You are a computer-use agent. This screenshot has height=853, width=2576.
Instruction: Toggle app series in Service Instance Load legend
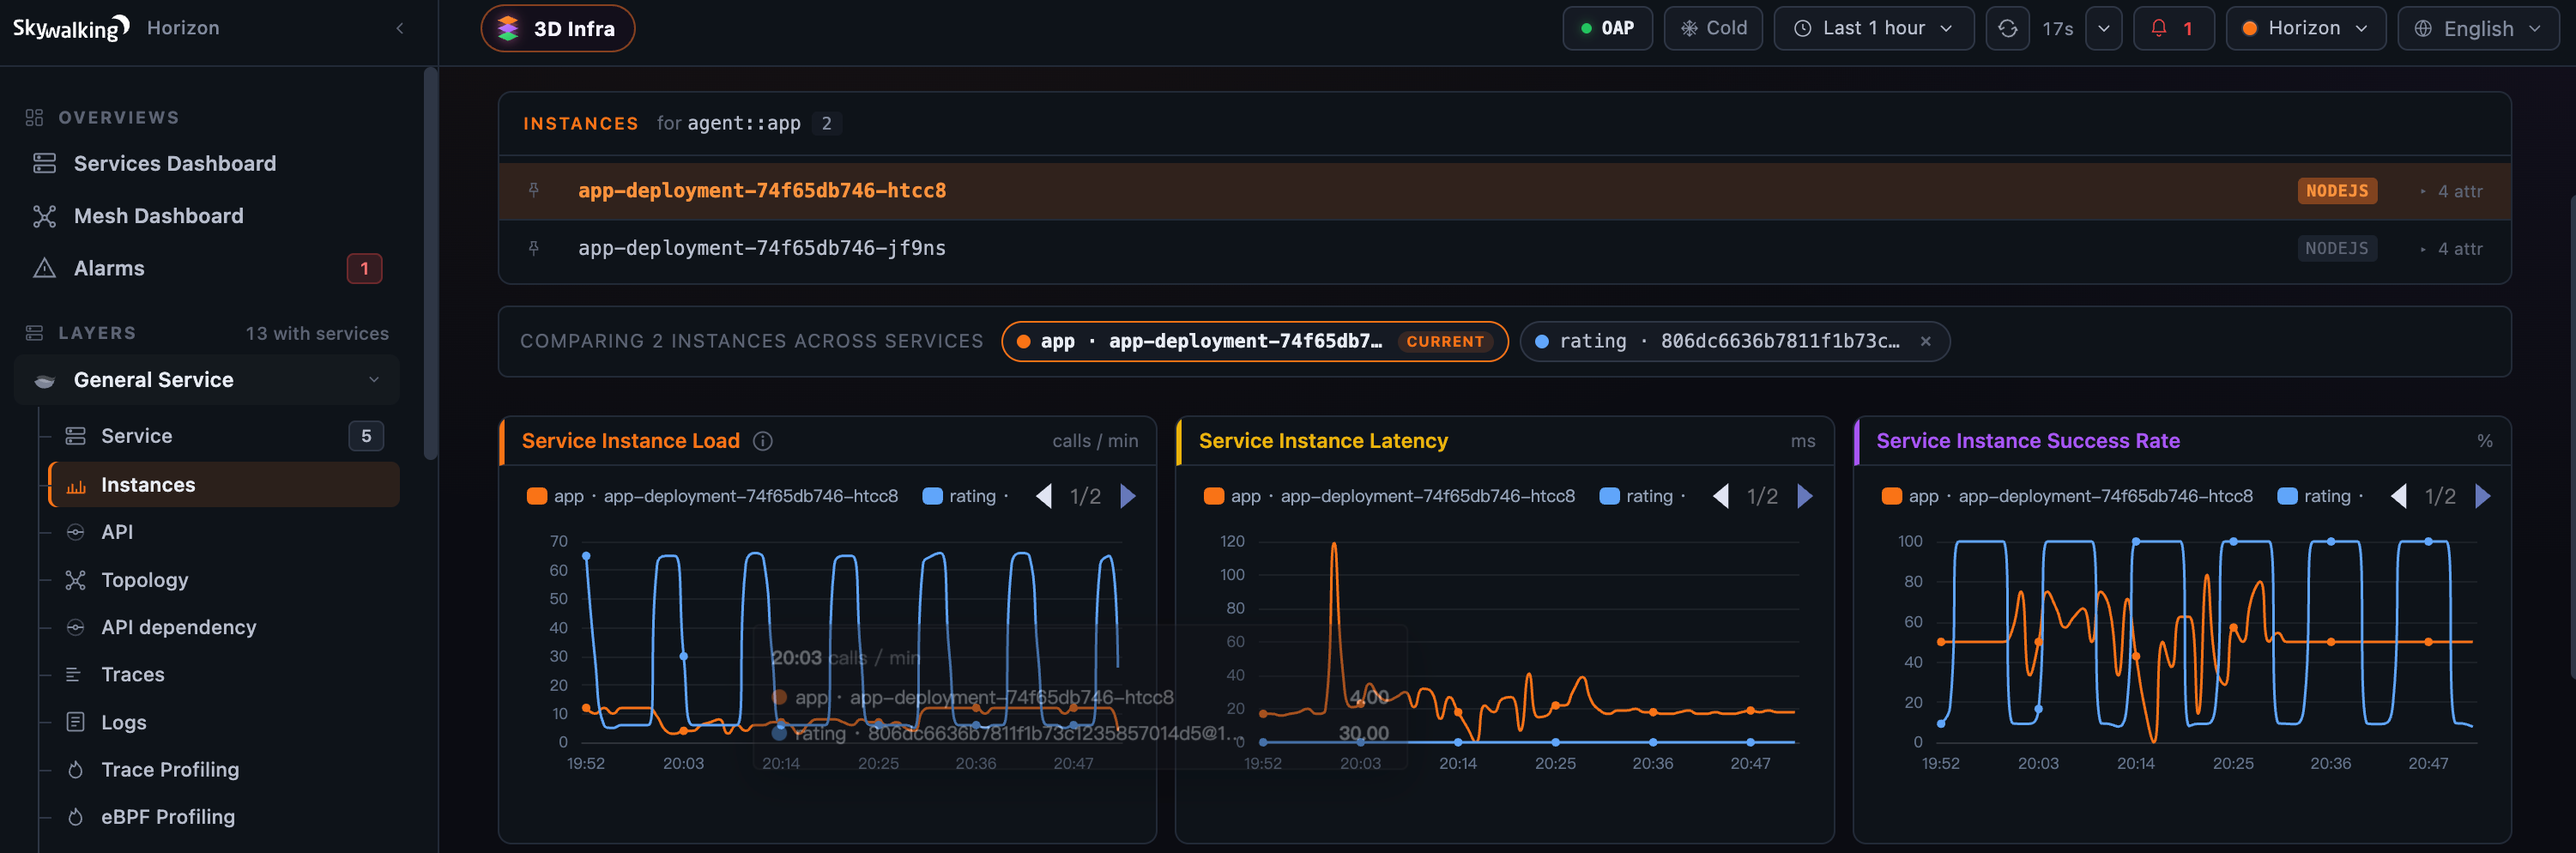pyautogui.click(x=712, y=496)
